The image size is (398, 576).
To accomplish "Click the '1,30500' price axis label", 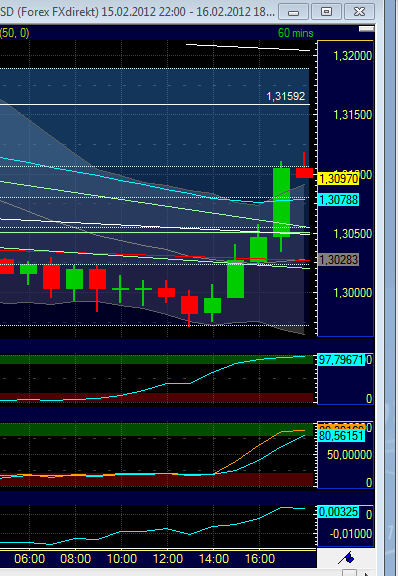I will 352,234.
